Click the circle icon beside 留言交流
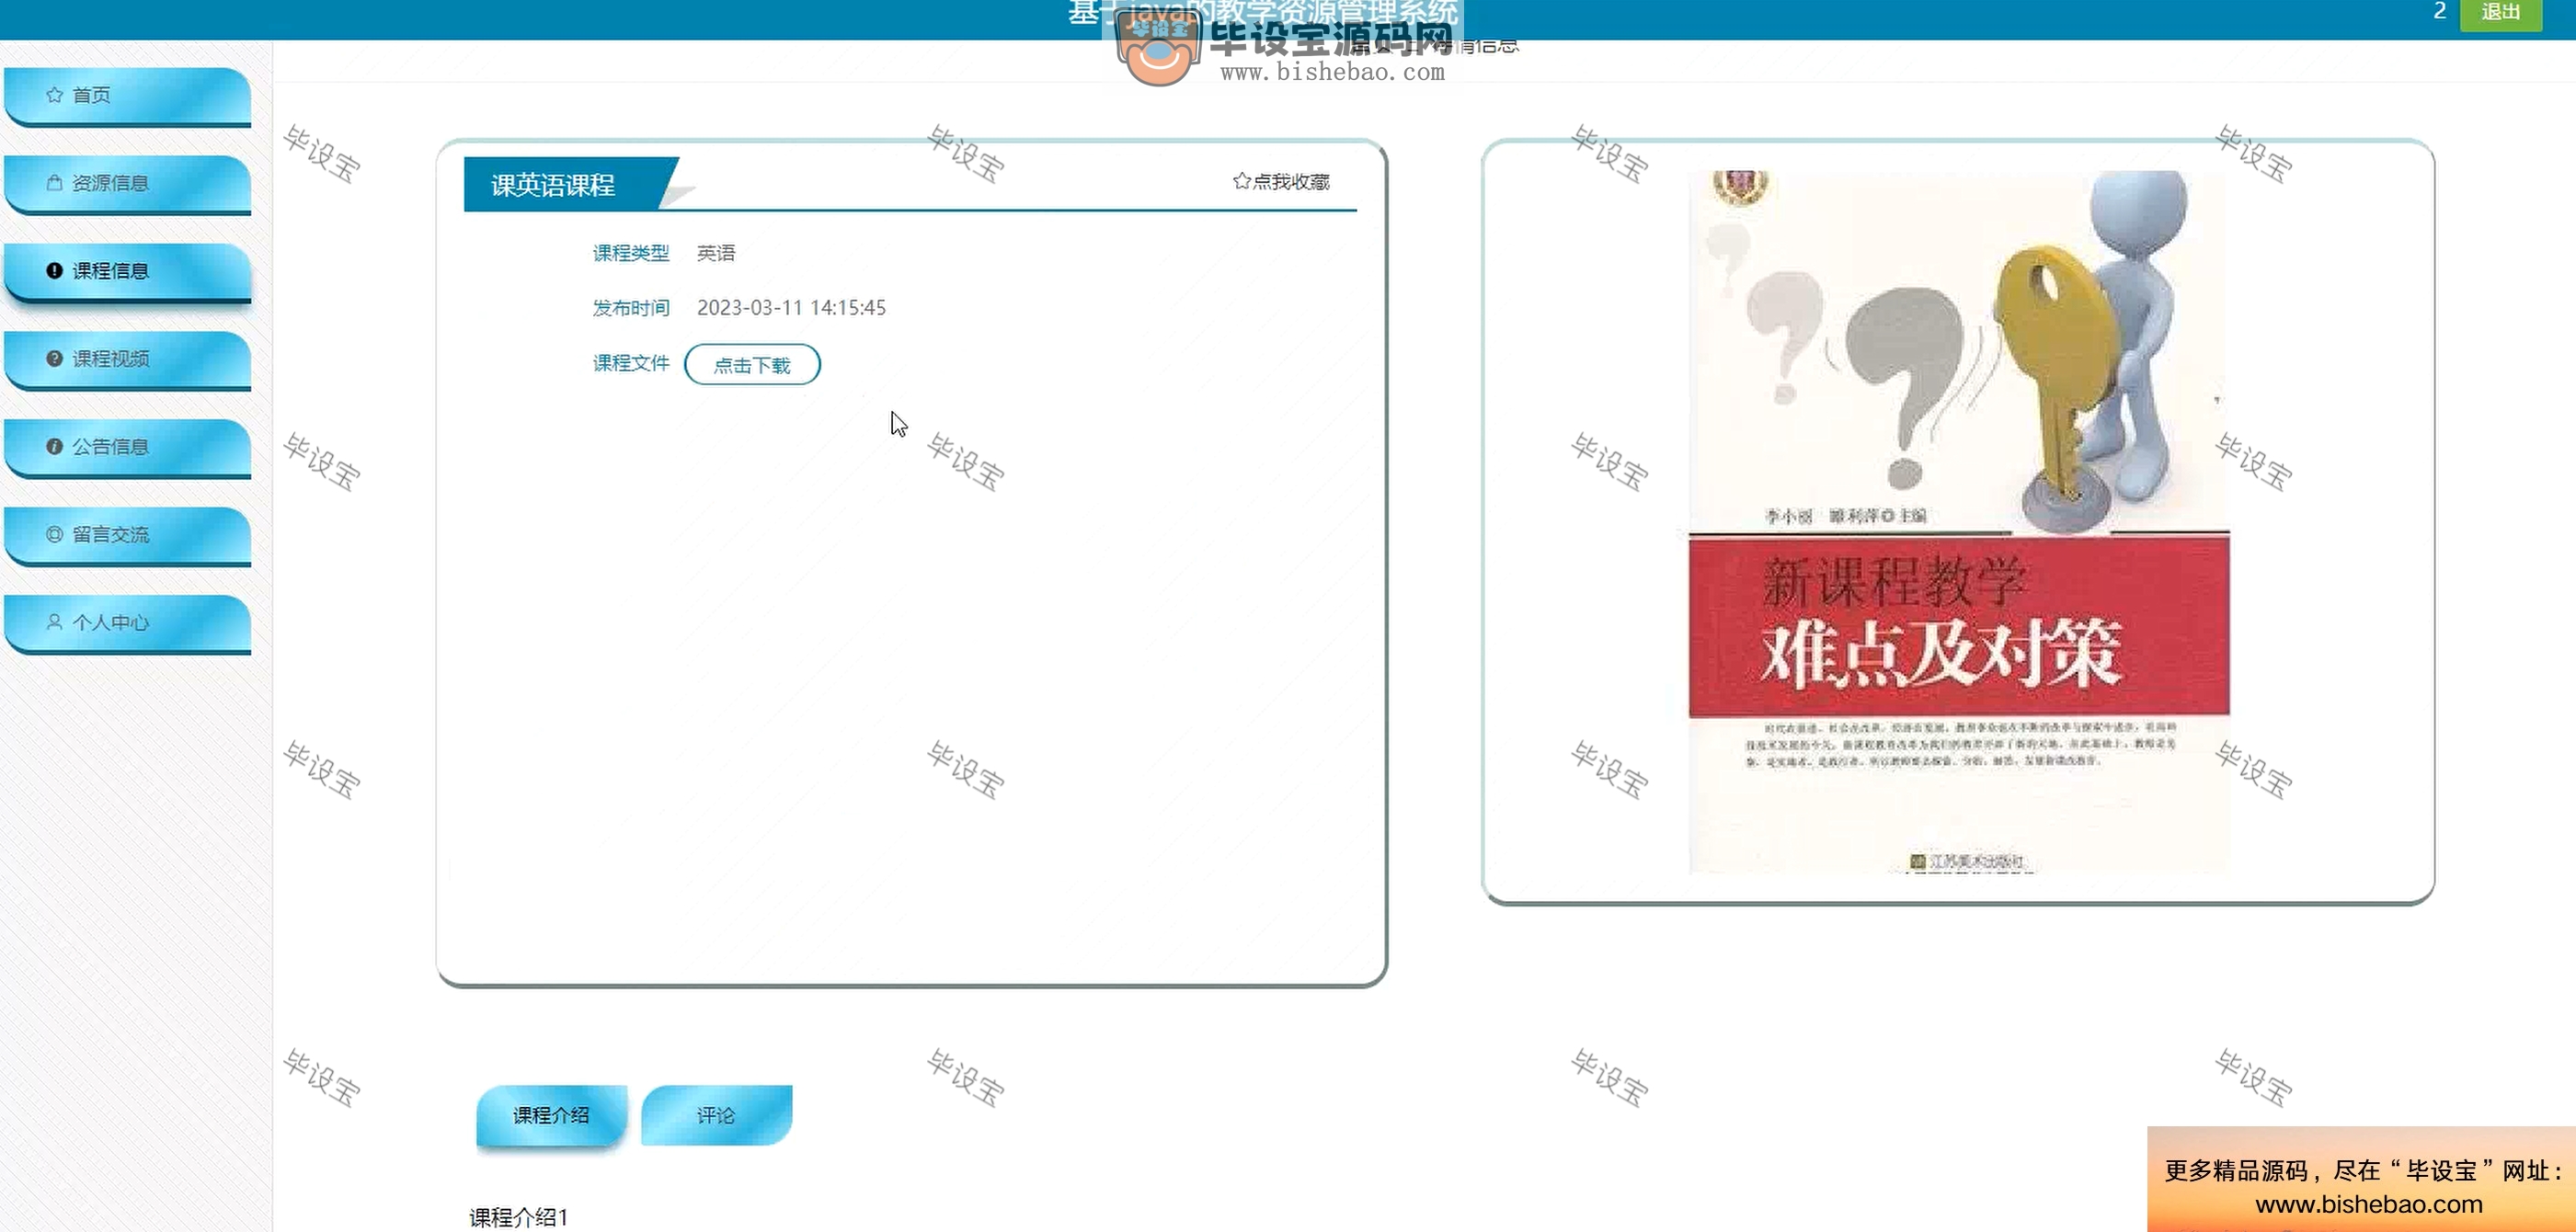Viewport: 2576px width, 1232px height. (54, 535)
